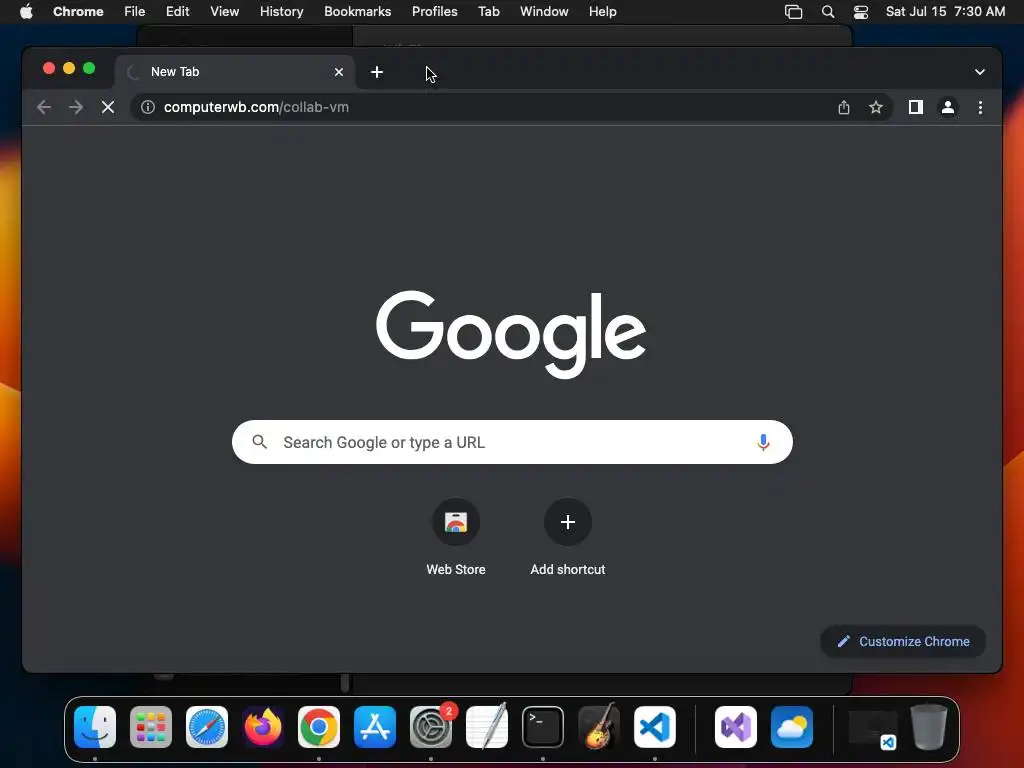The image size is (1024, 768).
Task: Open the View menu
Action: (x=224, y=11)
